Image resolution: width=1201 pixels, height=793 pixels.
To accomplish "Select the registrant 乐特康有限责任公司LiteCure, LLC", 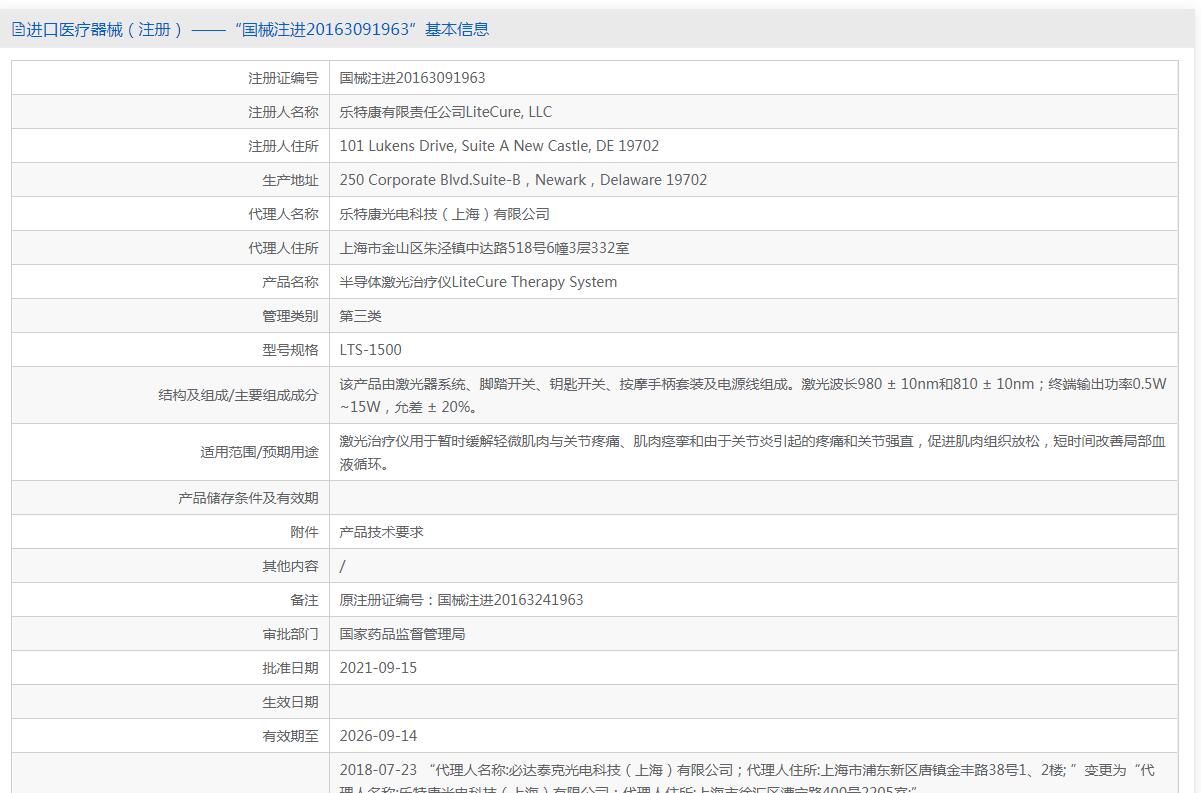I will [x=445, y=112].
